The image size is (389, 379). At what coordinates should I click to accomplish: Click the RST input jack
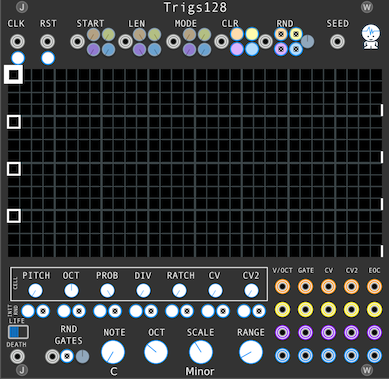pos(48,42)
